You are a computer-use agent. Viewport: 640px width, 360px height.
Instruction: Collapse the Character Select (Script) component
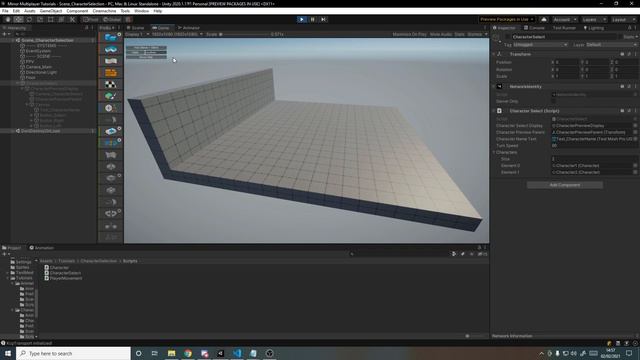[x=493, y=111]
